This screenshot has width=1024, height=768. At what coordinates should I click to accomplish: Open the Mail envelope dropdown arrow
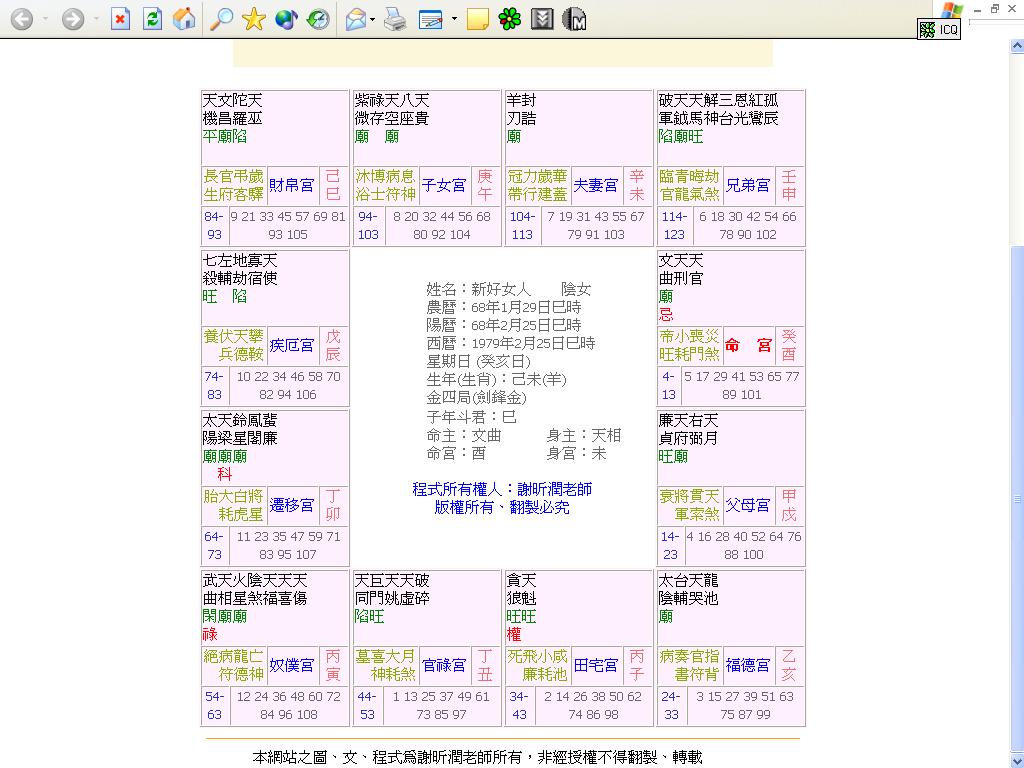(x=372, y=18)
